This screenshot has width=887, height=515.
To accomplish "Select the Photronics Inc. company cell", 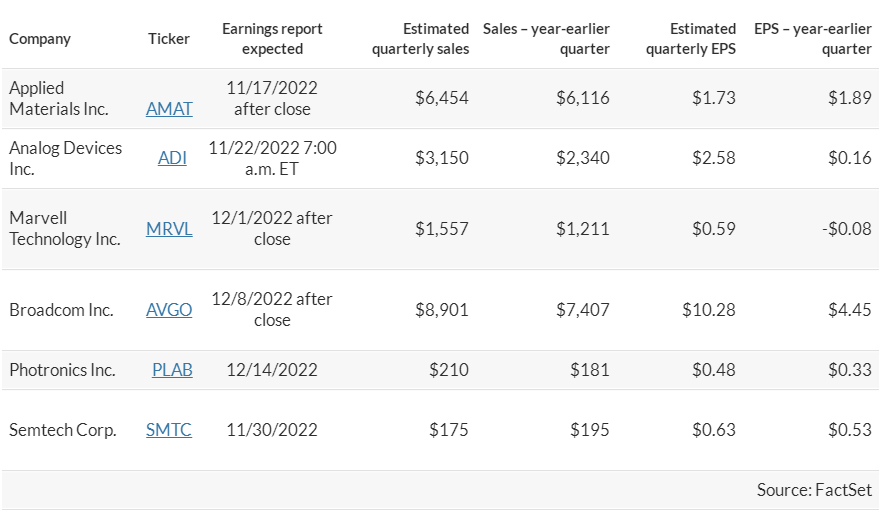I will tap(62, 370).
